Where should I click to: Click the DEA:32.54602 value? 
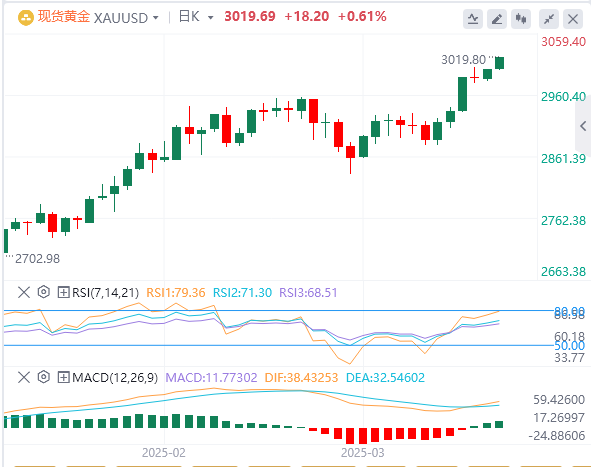point(385,377)
